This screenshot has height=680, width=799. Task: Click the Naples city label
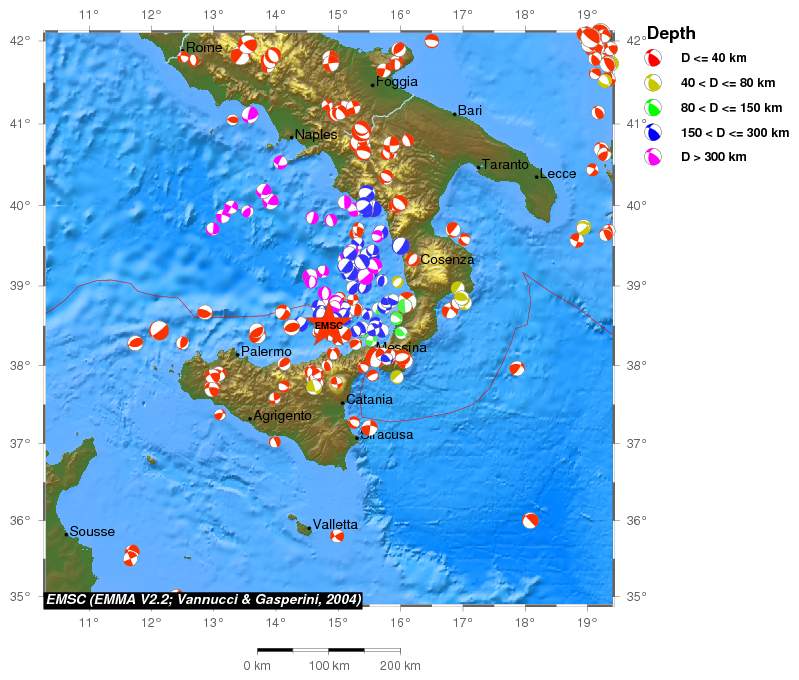315,135
